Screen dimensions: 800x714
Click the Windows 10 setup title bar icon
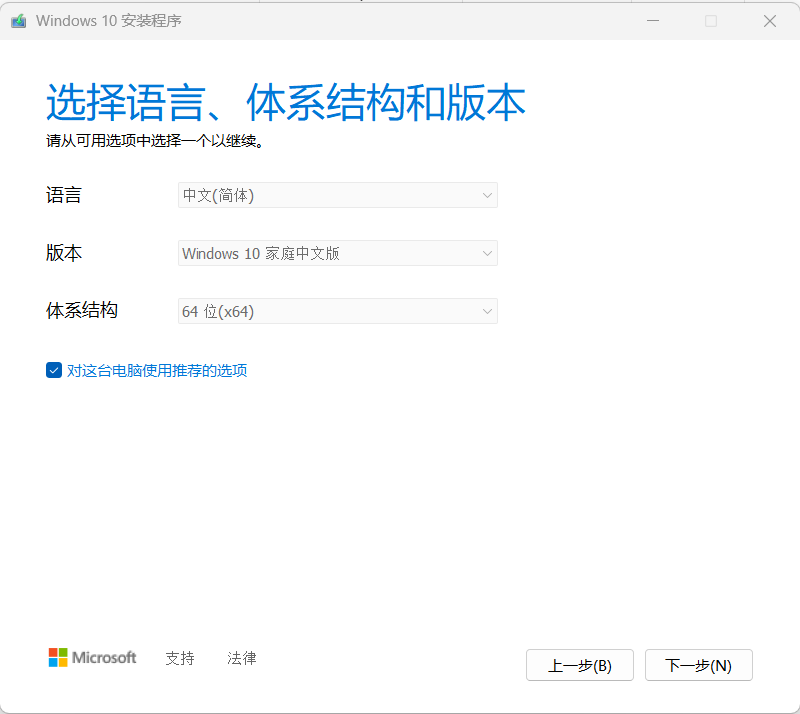point(19,21)
